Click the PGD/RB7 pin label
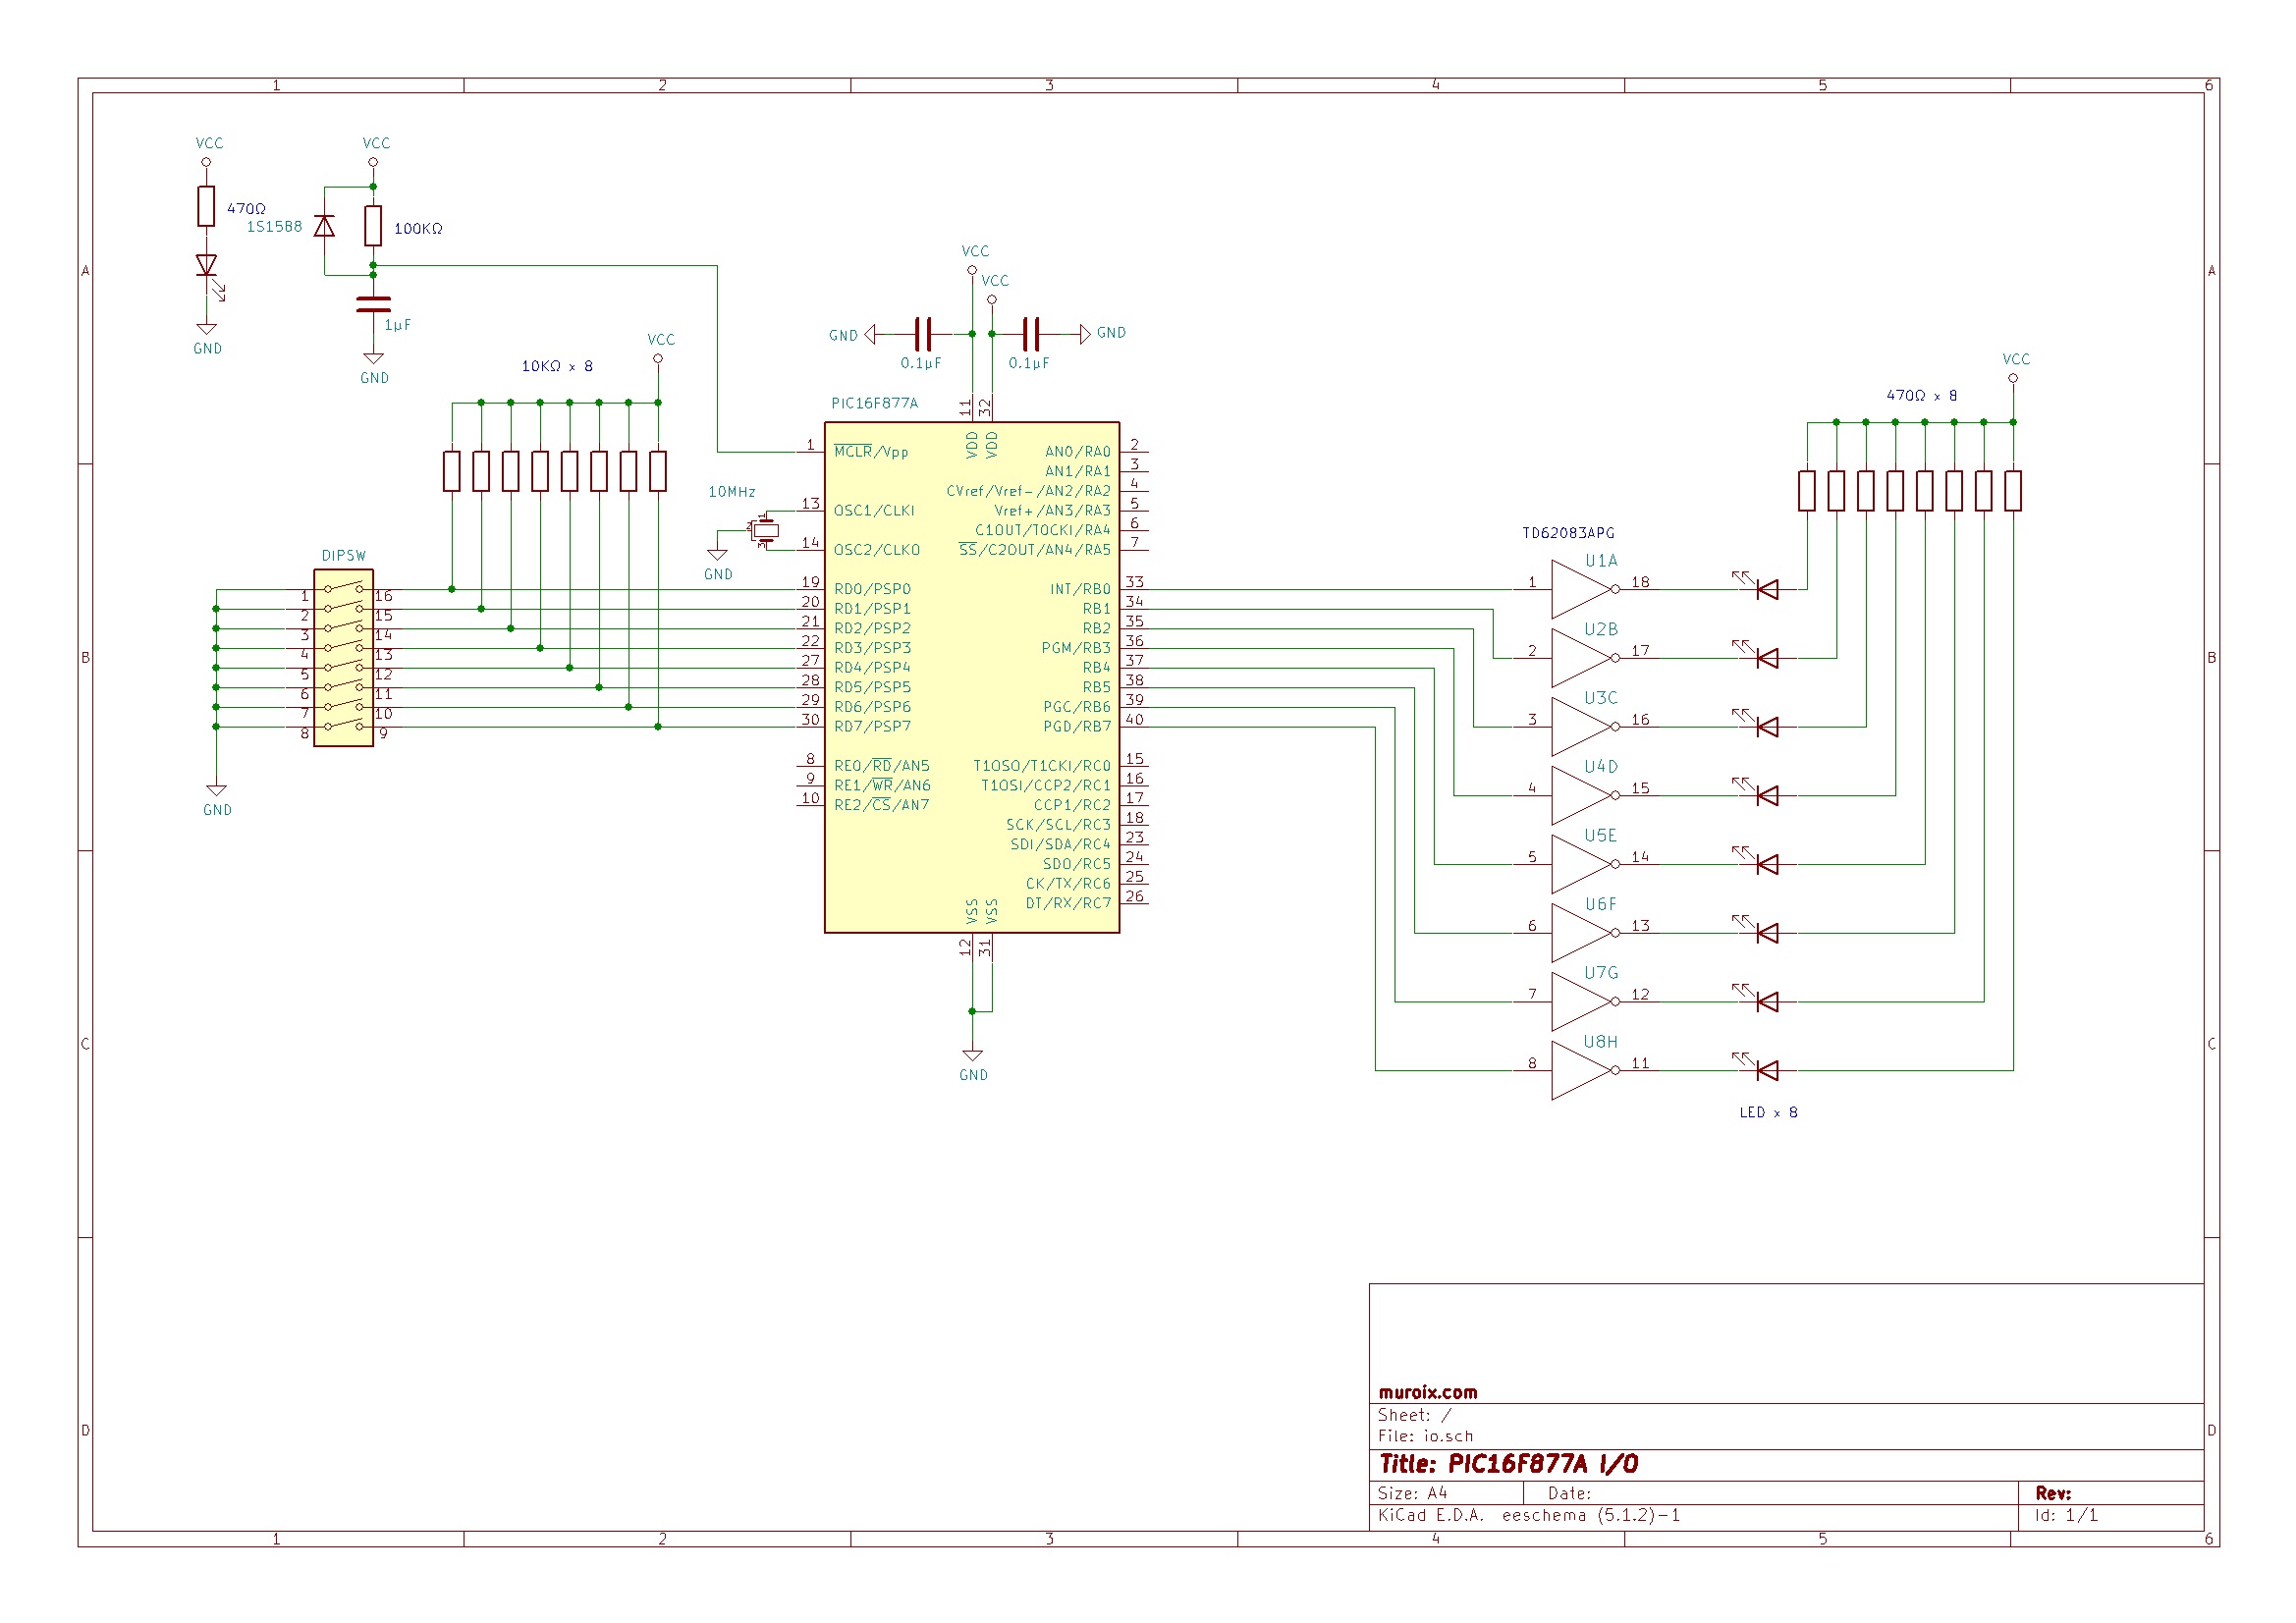The height and width of the screenshot is (1623, 2296). [x=1077, y=726]
